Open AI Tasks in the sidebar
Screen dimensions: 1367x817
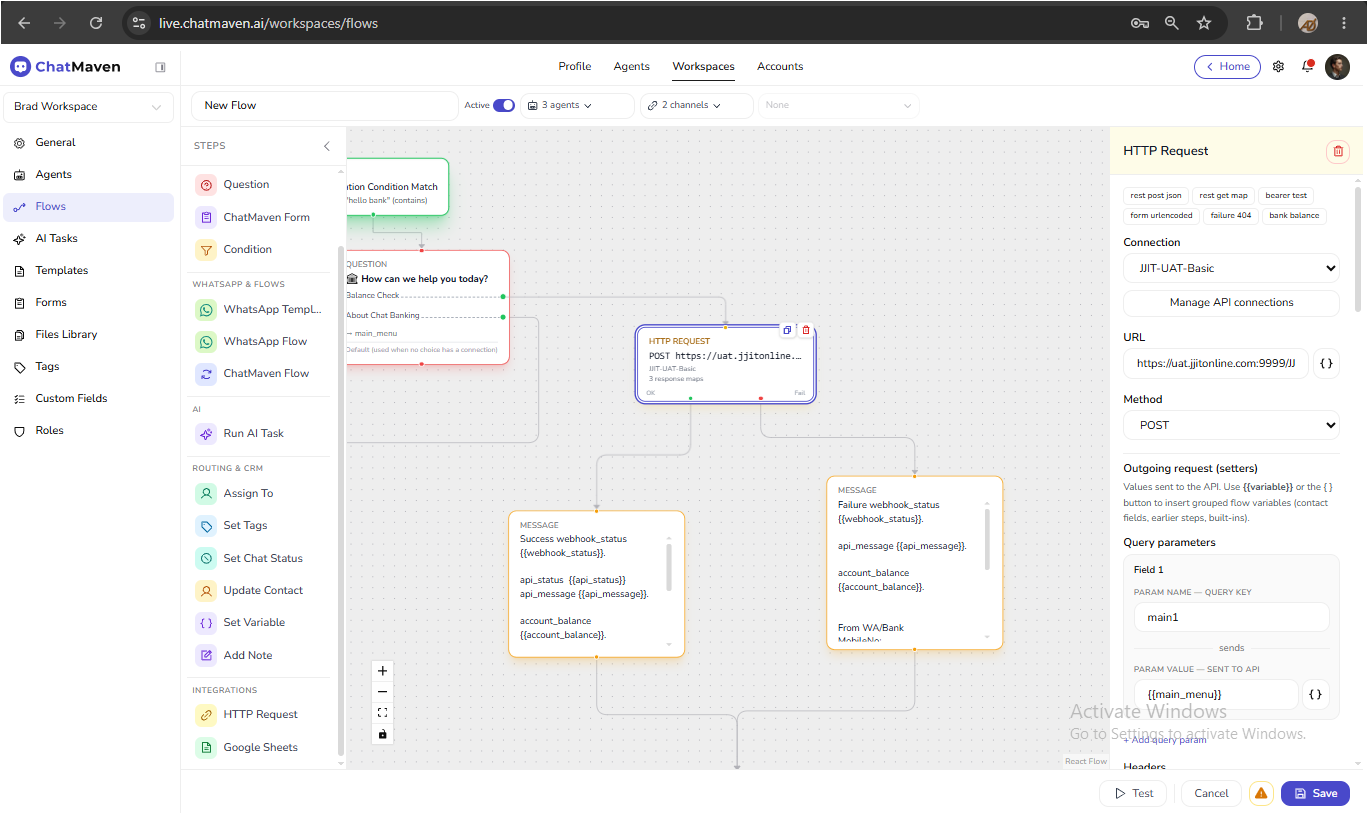88,239
